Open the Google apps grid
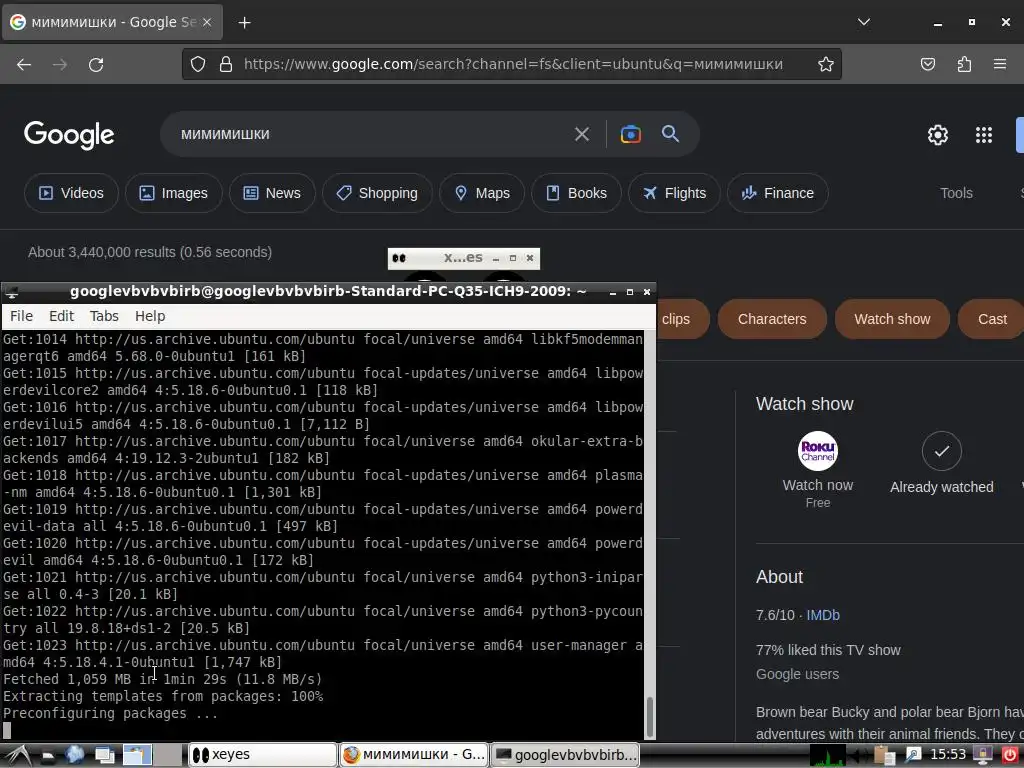 click(984, 135)
